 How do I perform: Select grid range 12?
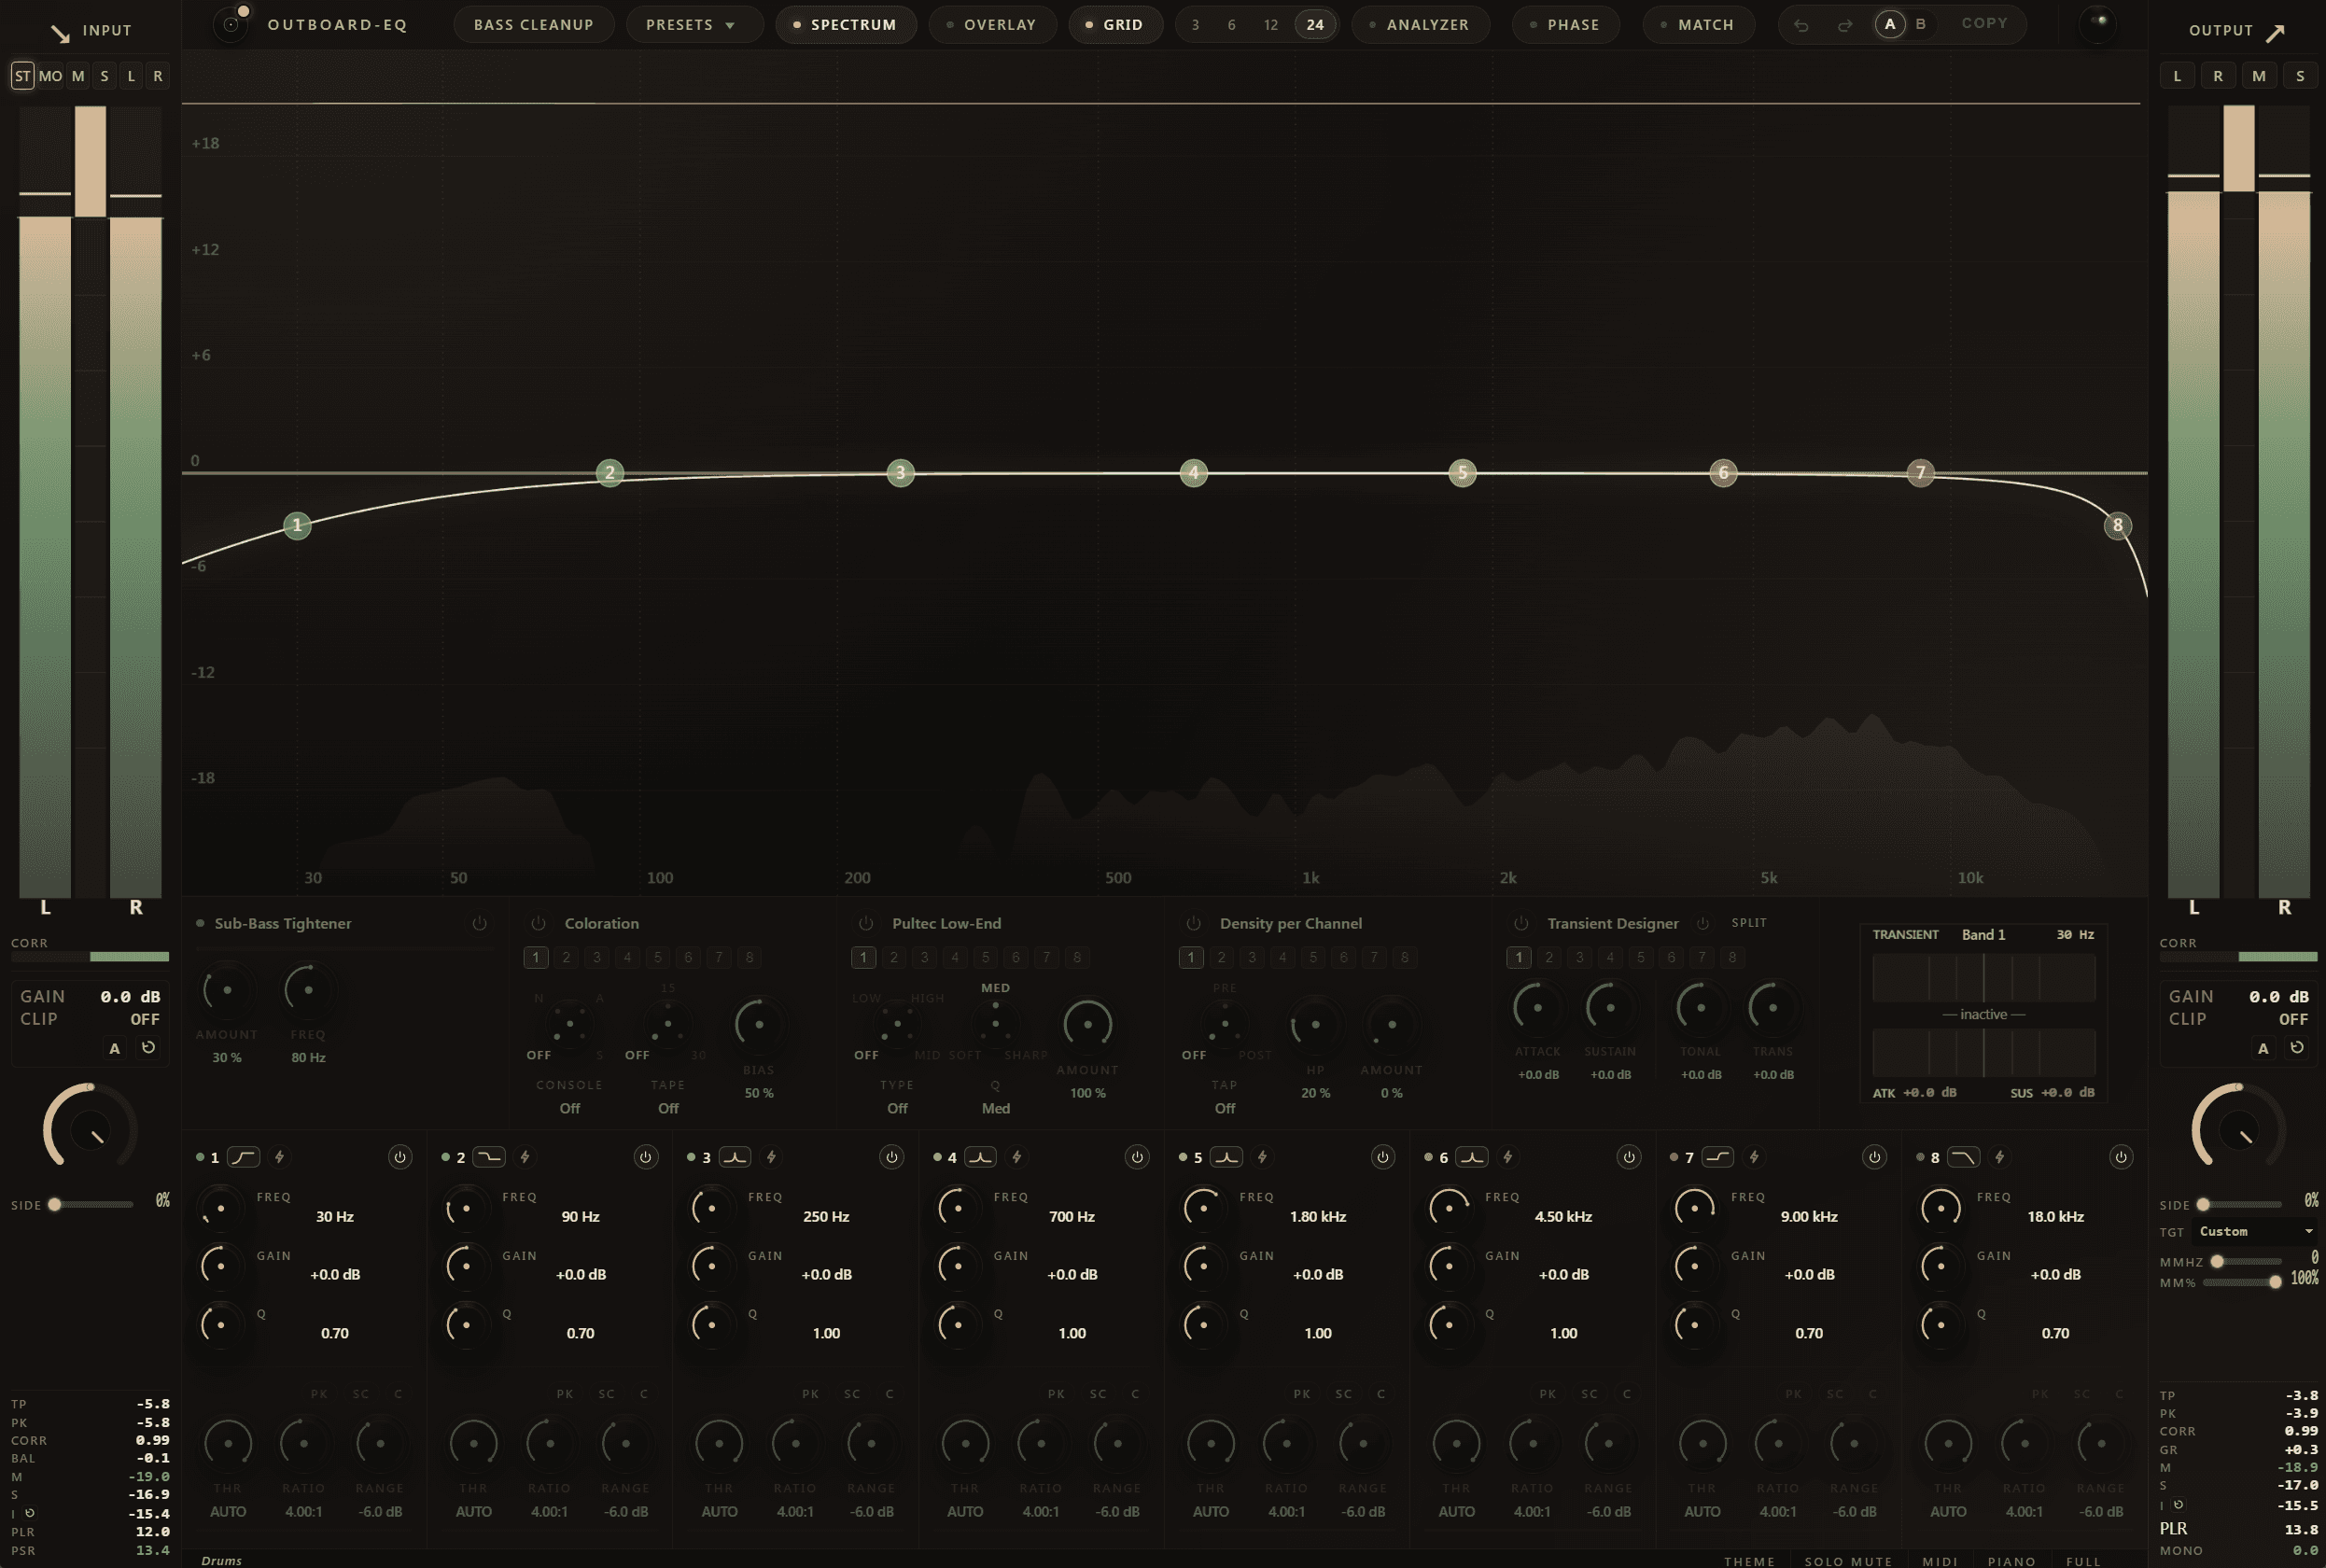1270,24
